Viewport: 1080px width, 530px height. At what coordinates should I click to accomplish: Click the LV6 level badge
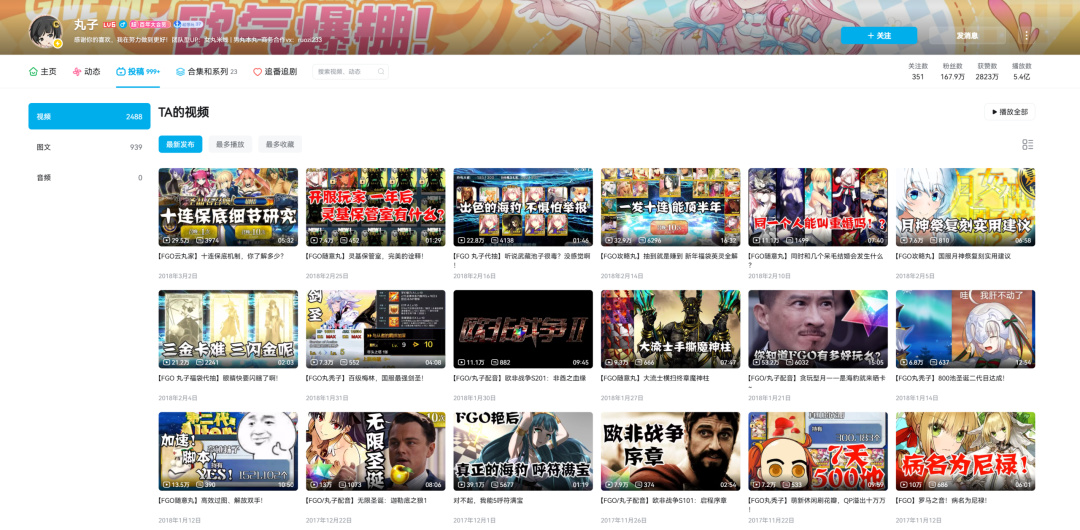click(x=109, y=24)
